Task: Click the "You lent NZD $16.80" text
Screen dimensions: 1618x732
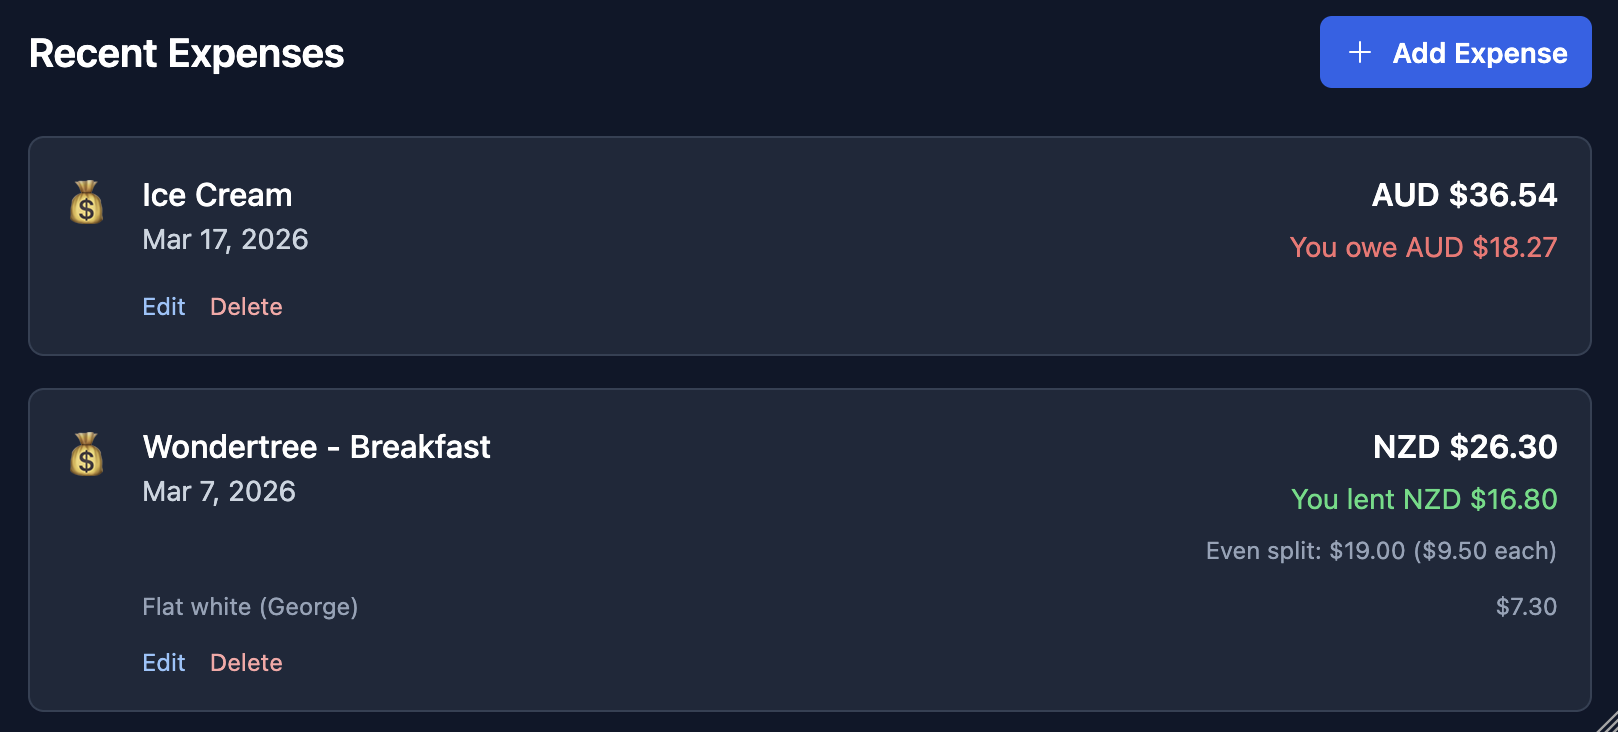Action: [x=1424, y=499]
